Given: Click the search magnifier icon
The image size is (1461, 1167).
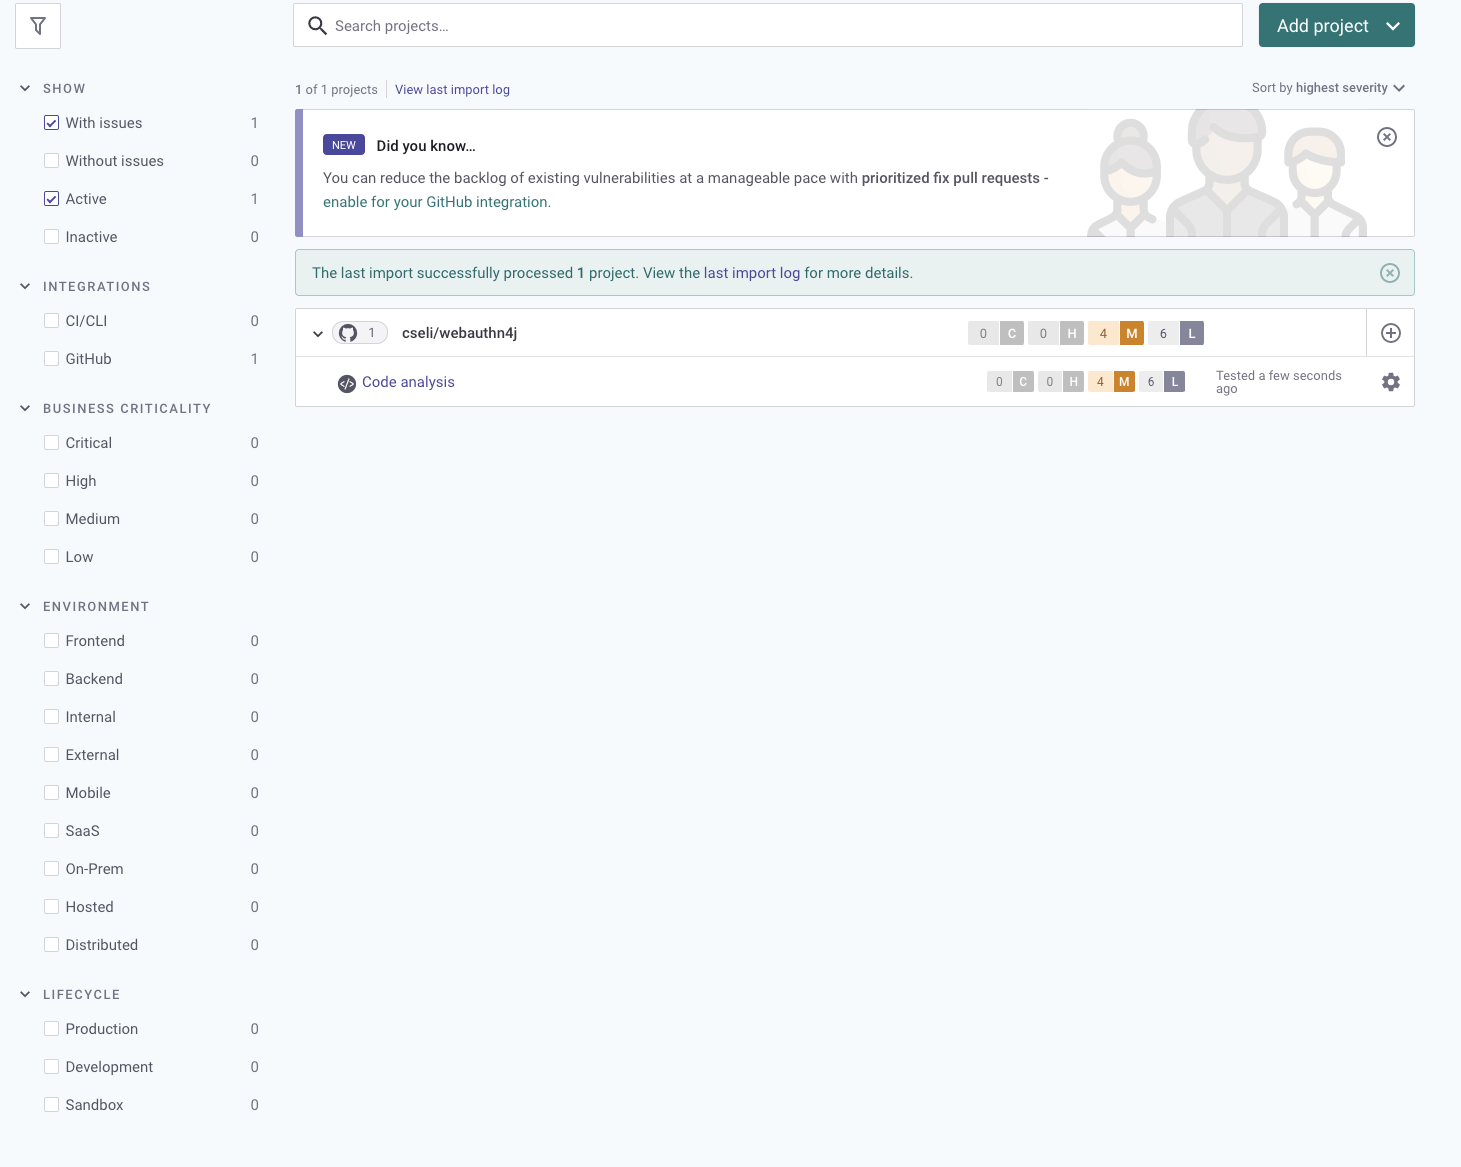Looking at the screenshot, I should [317, 25].
